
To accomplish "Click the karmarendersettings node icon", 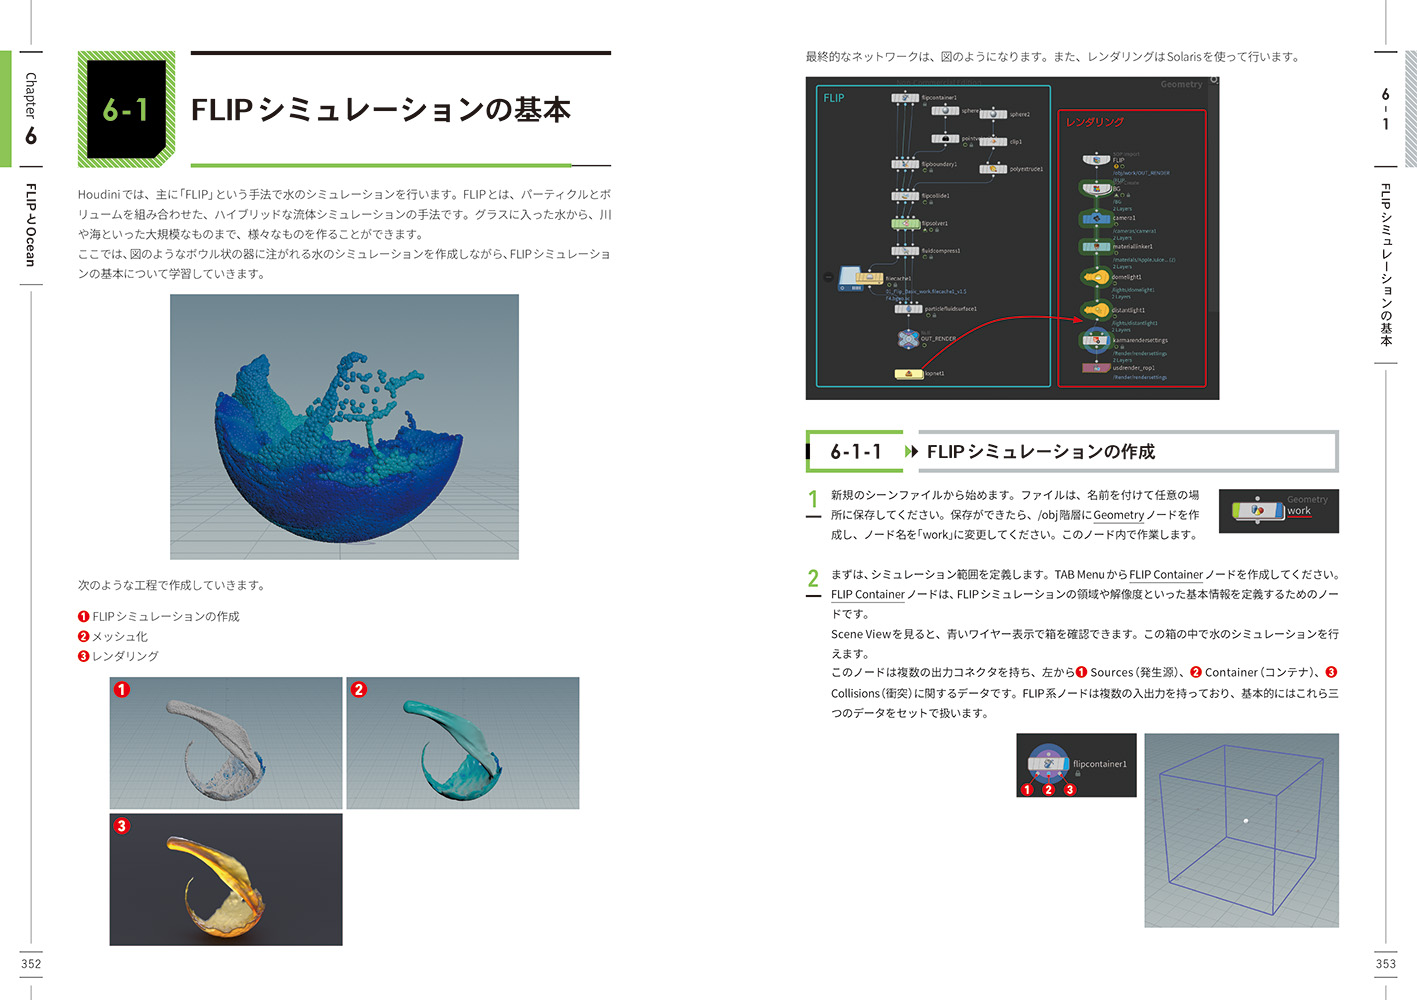I will [x=1095, y=340].
